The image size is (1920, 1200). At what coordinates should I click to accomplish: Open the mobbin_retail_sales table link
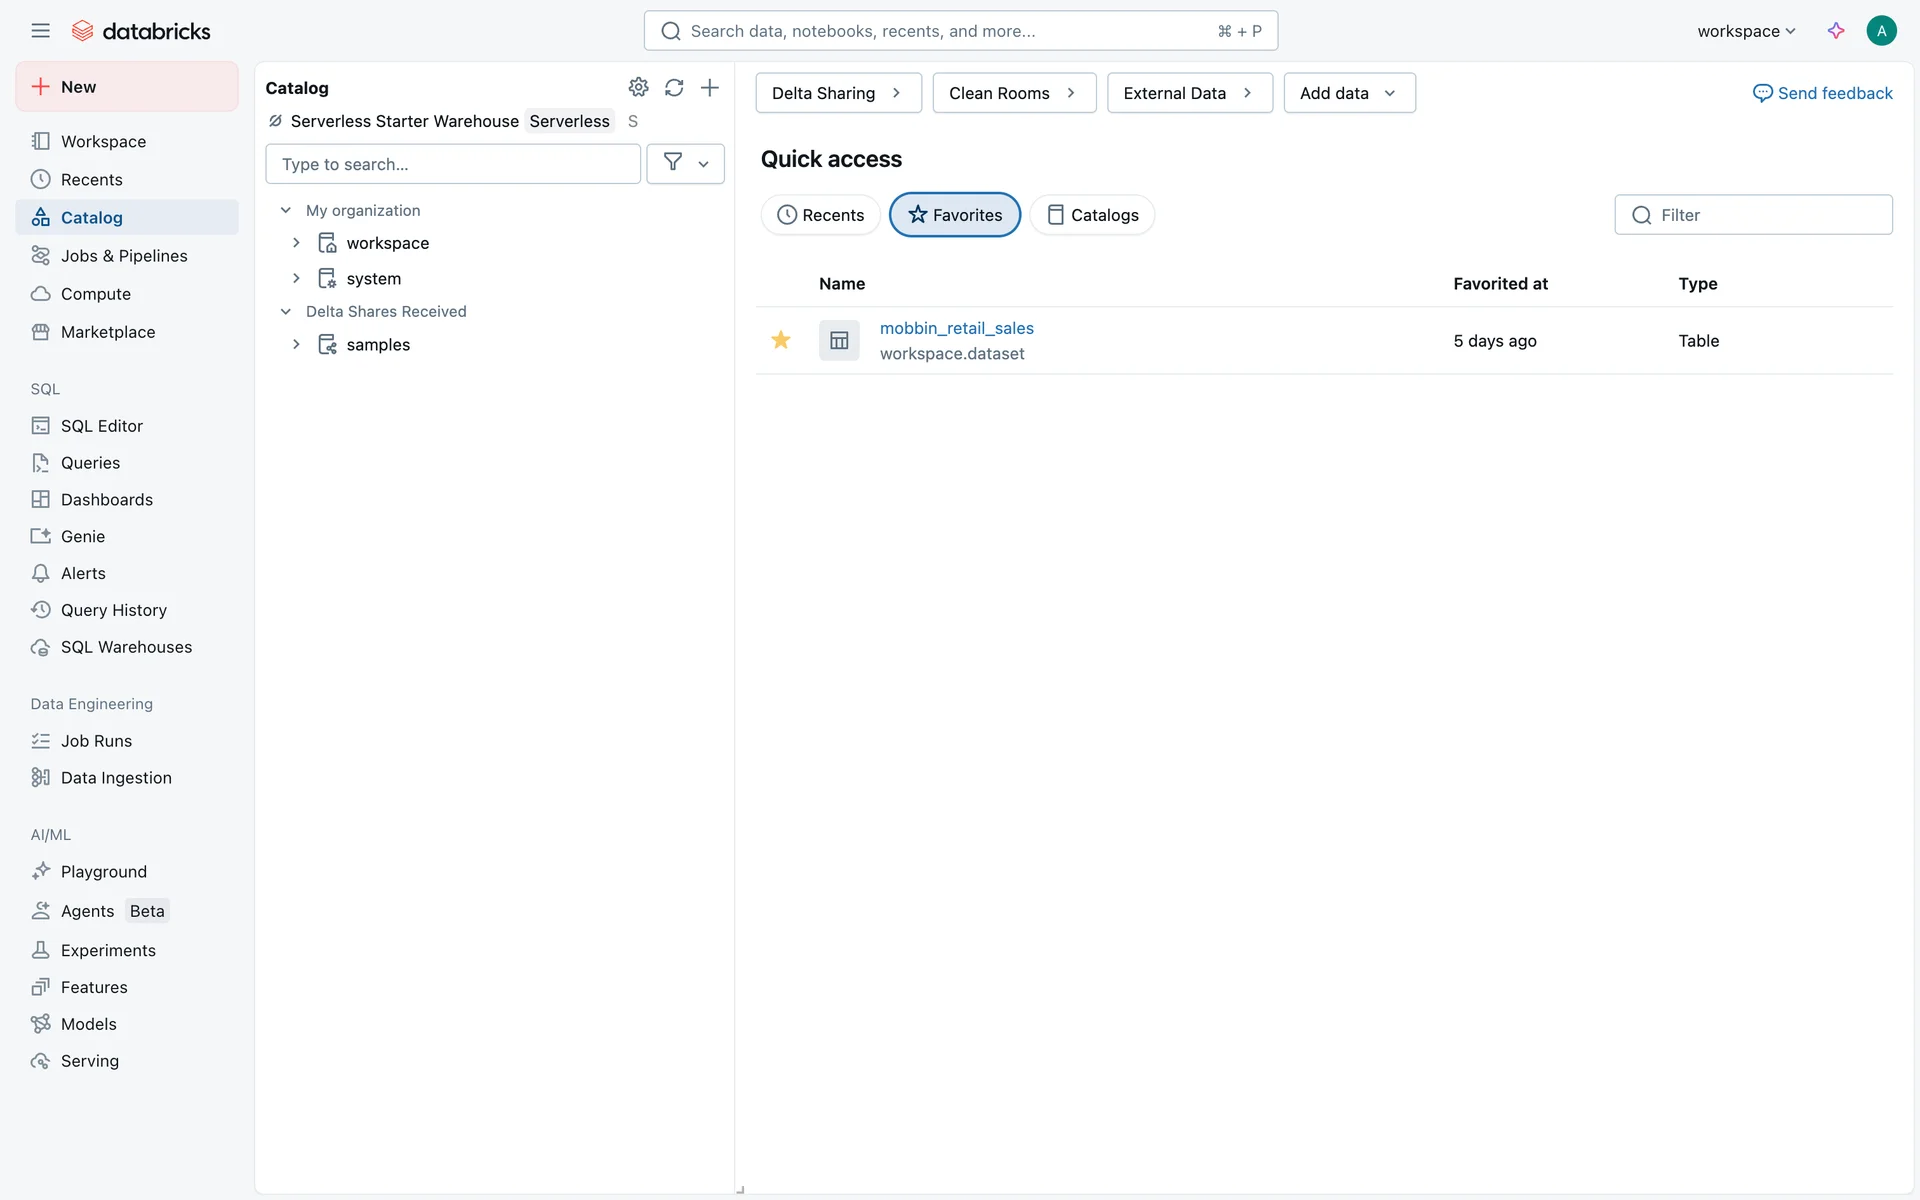point(956,328)
